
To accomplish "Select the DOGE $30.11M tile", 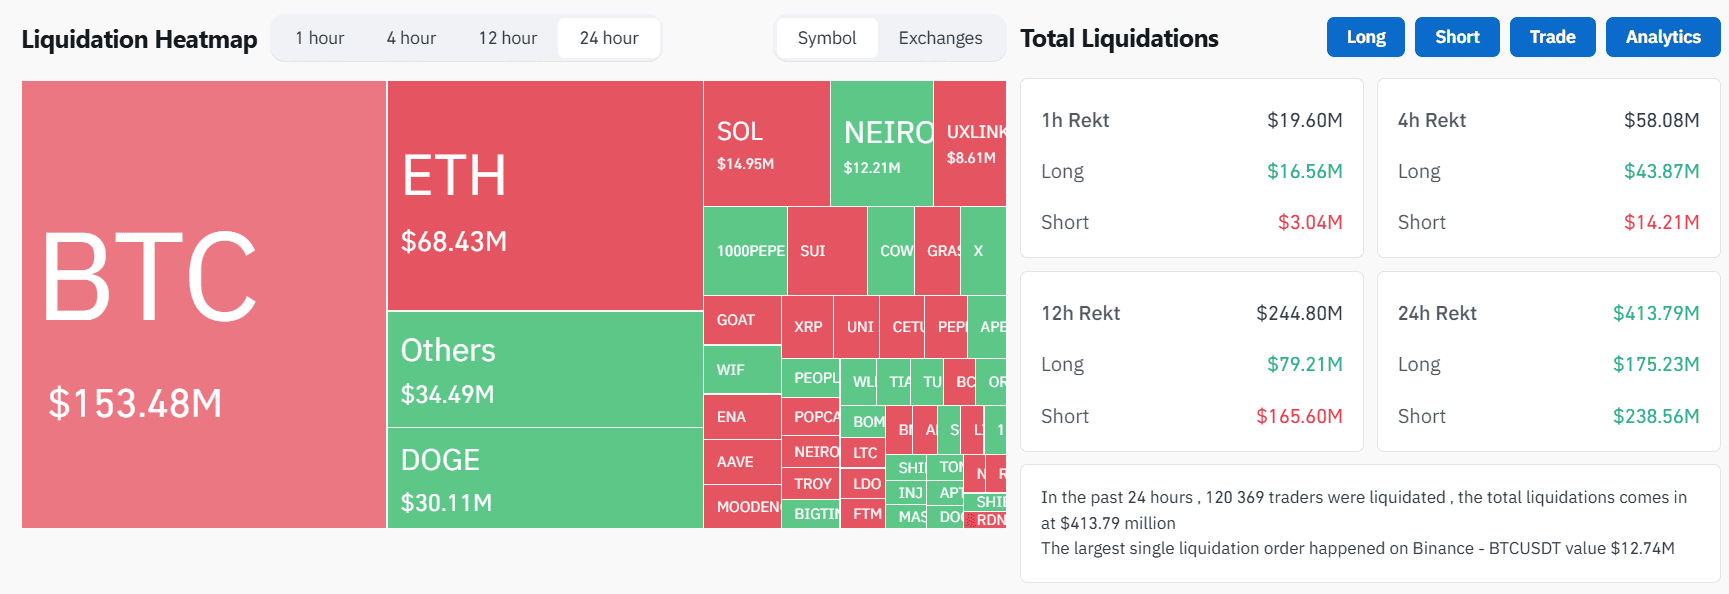I will (545, 478).
